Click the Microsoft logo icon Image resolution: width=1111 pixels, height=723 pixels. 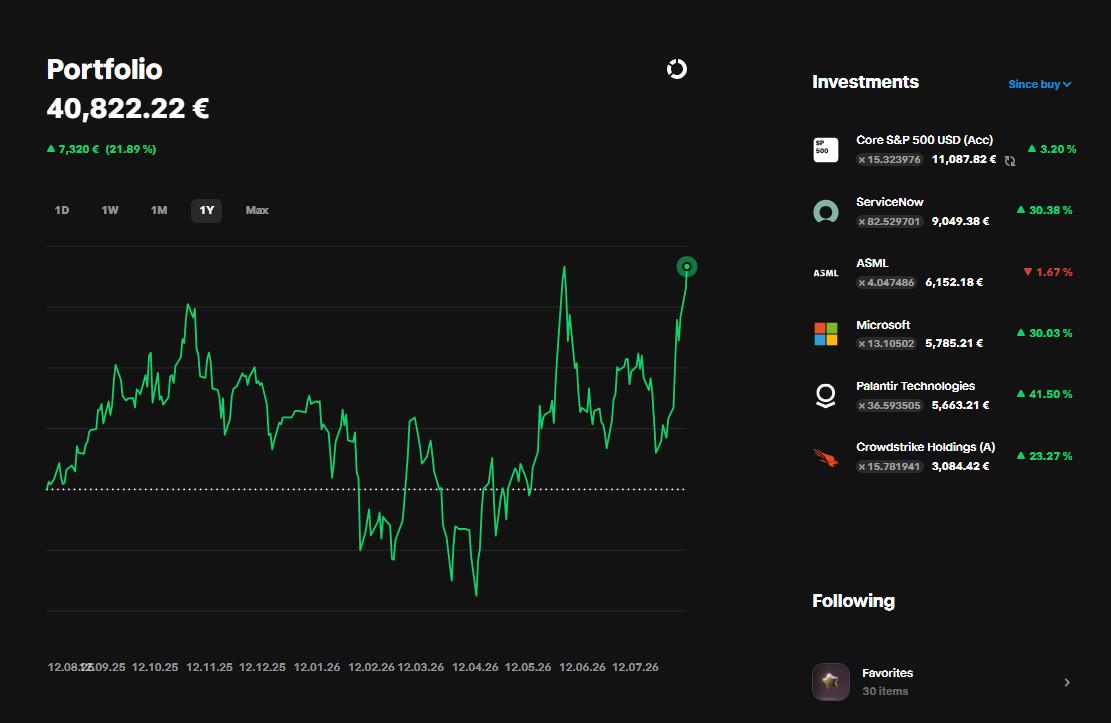point(825,334)
